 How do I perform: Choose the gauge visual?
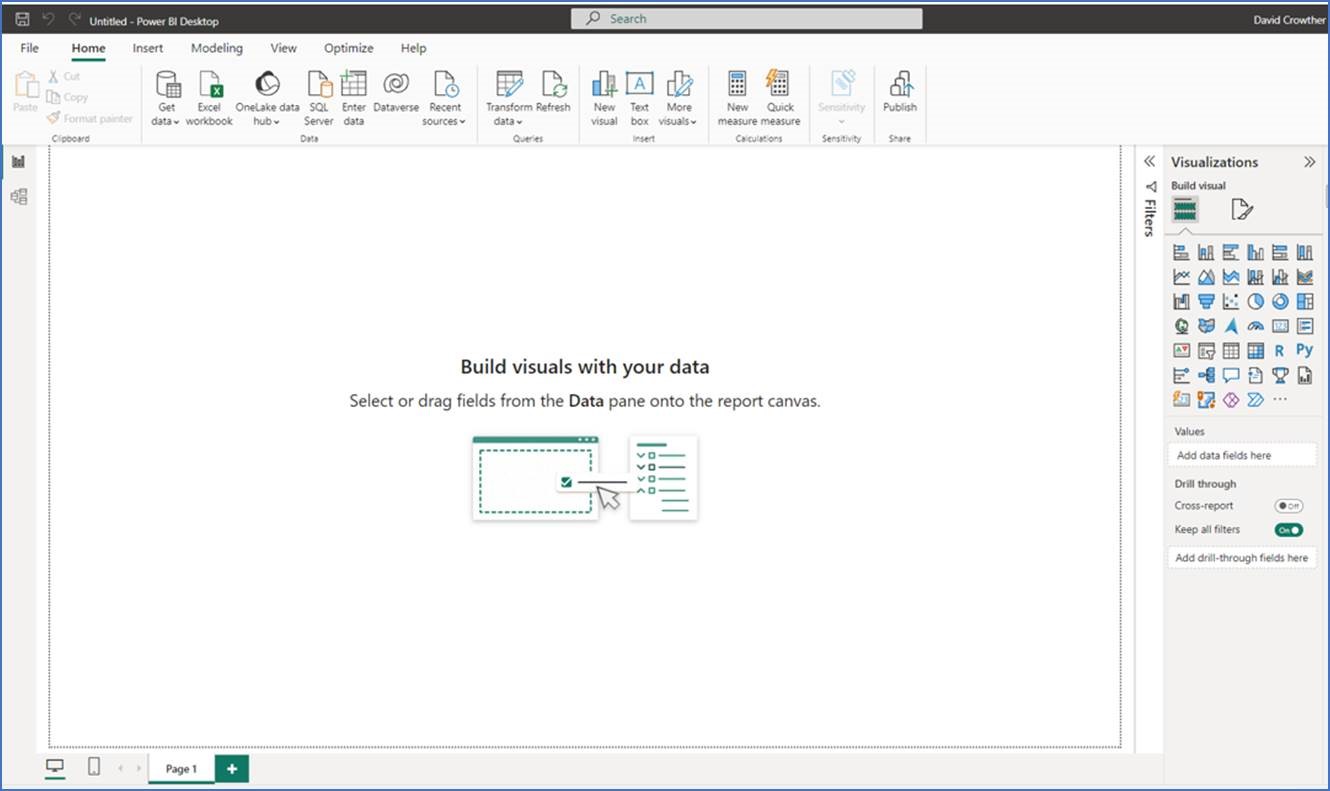1255,326
